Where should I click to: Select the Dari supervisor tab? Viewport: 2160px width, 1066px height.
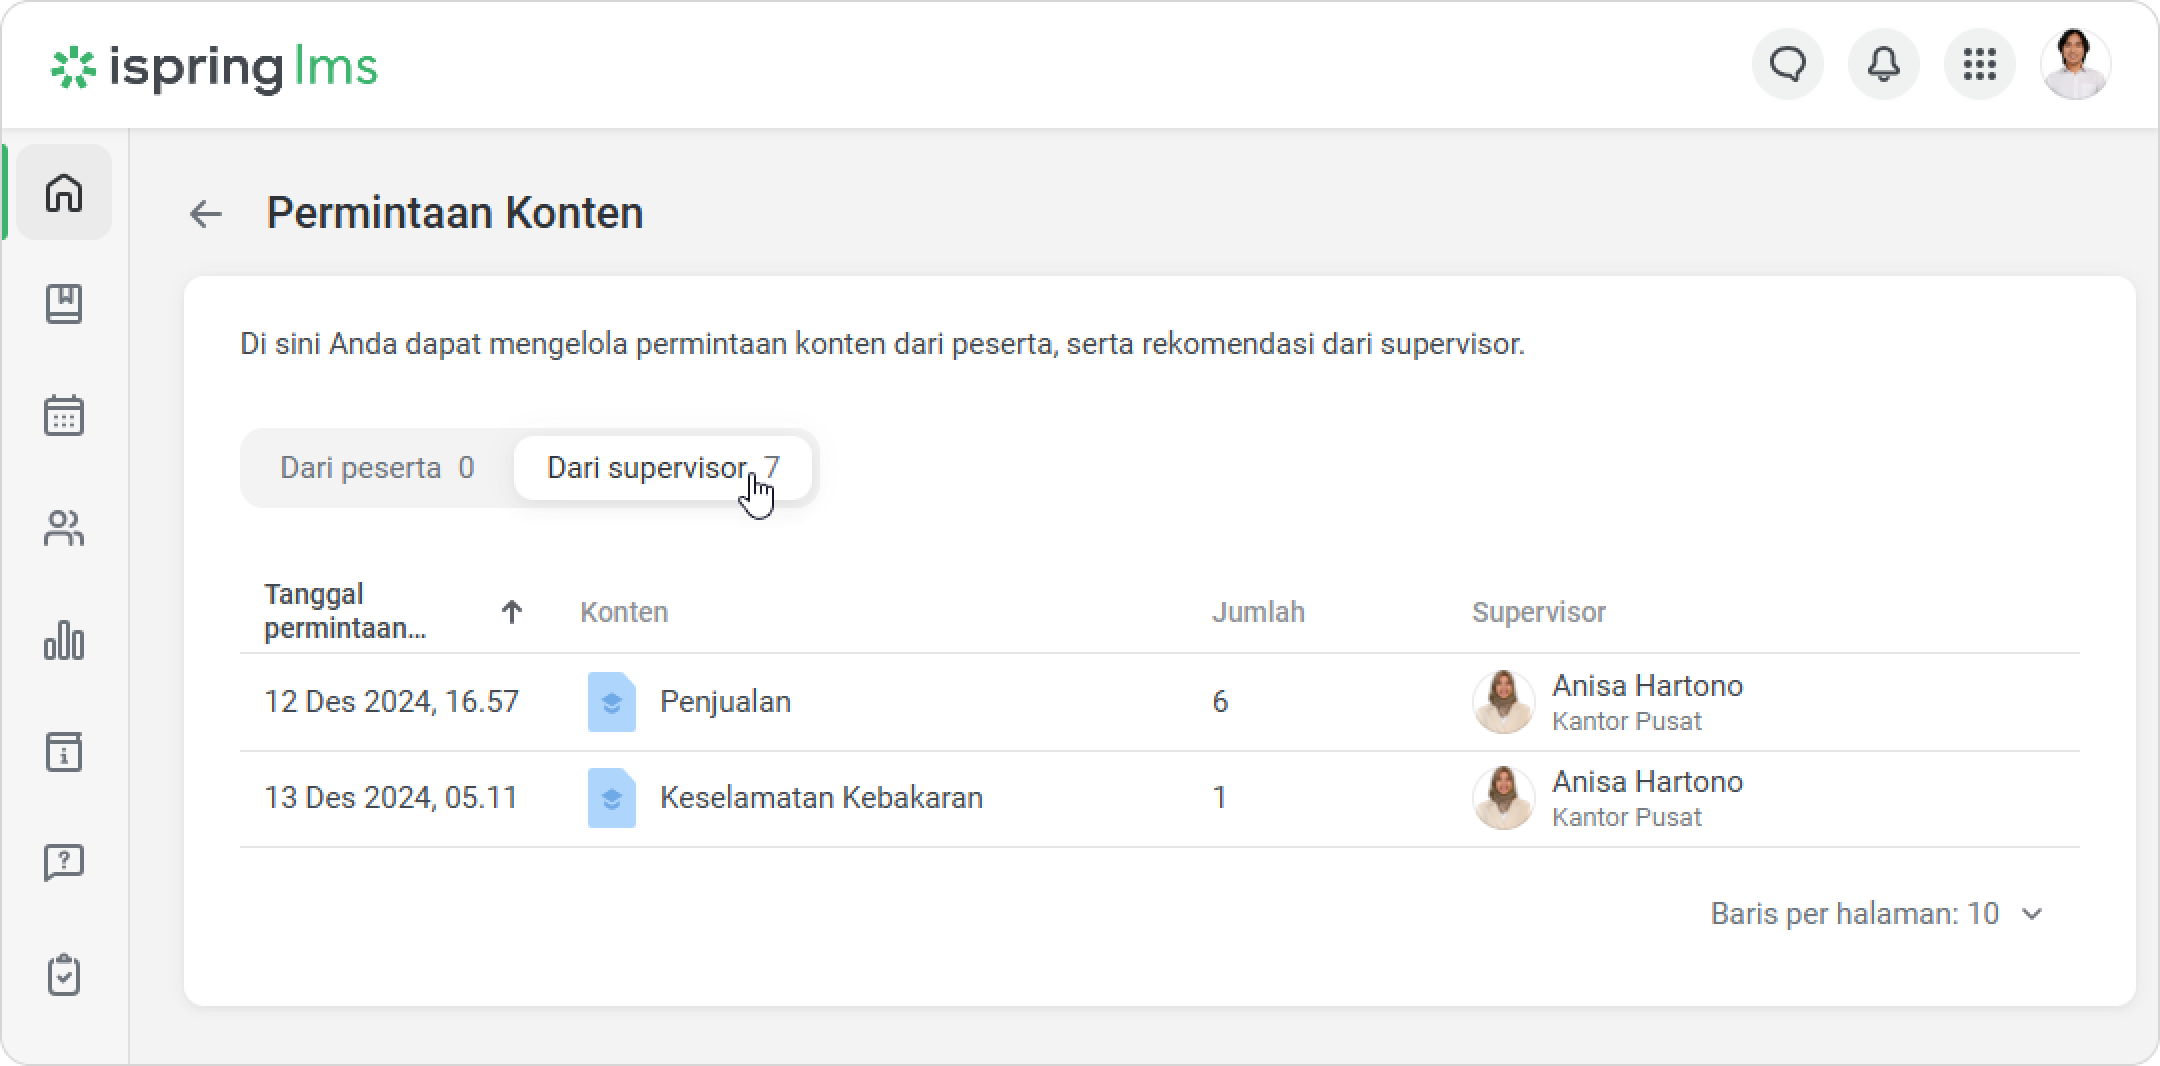pyautogui.click(x=662, y=468)
